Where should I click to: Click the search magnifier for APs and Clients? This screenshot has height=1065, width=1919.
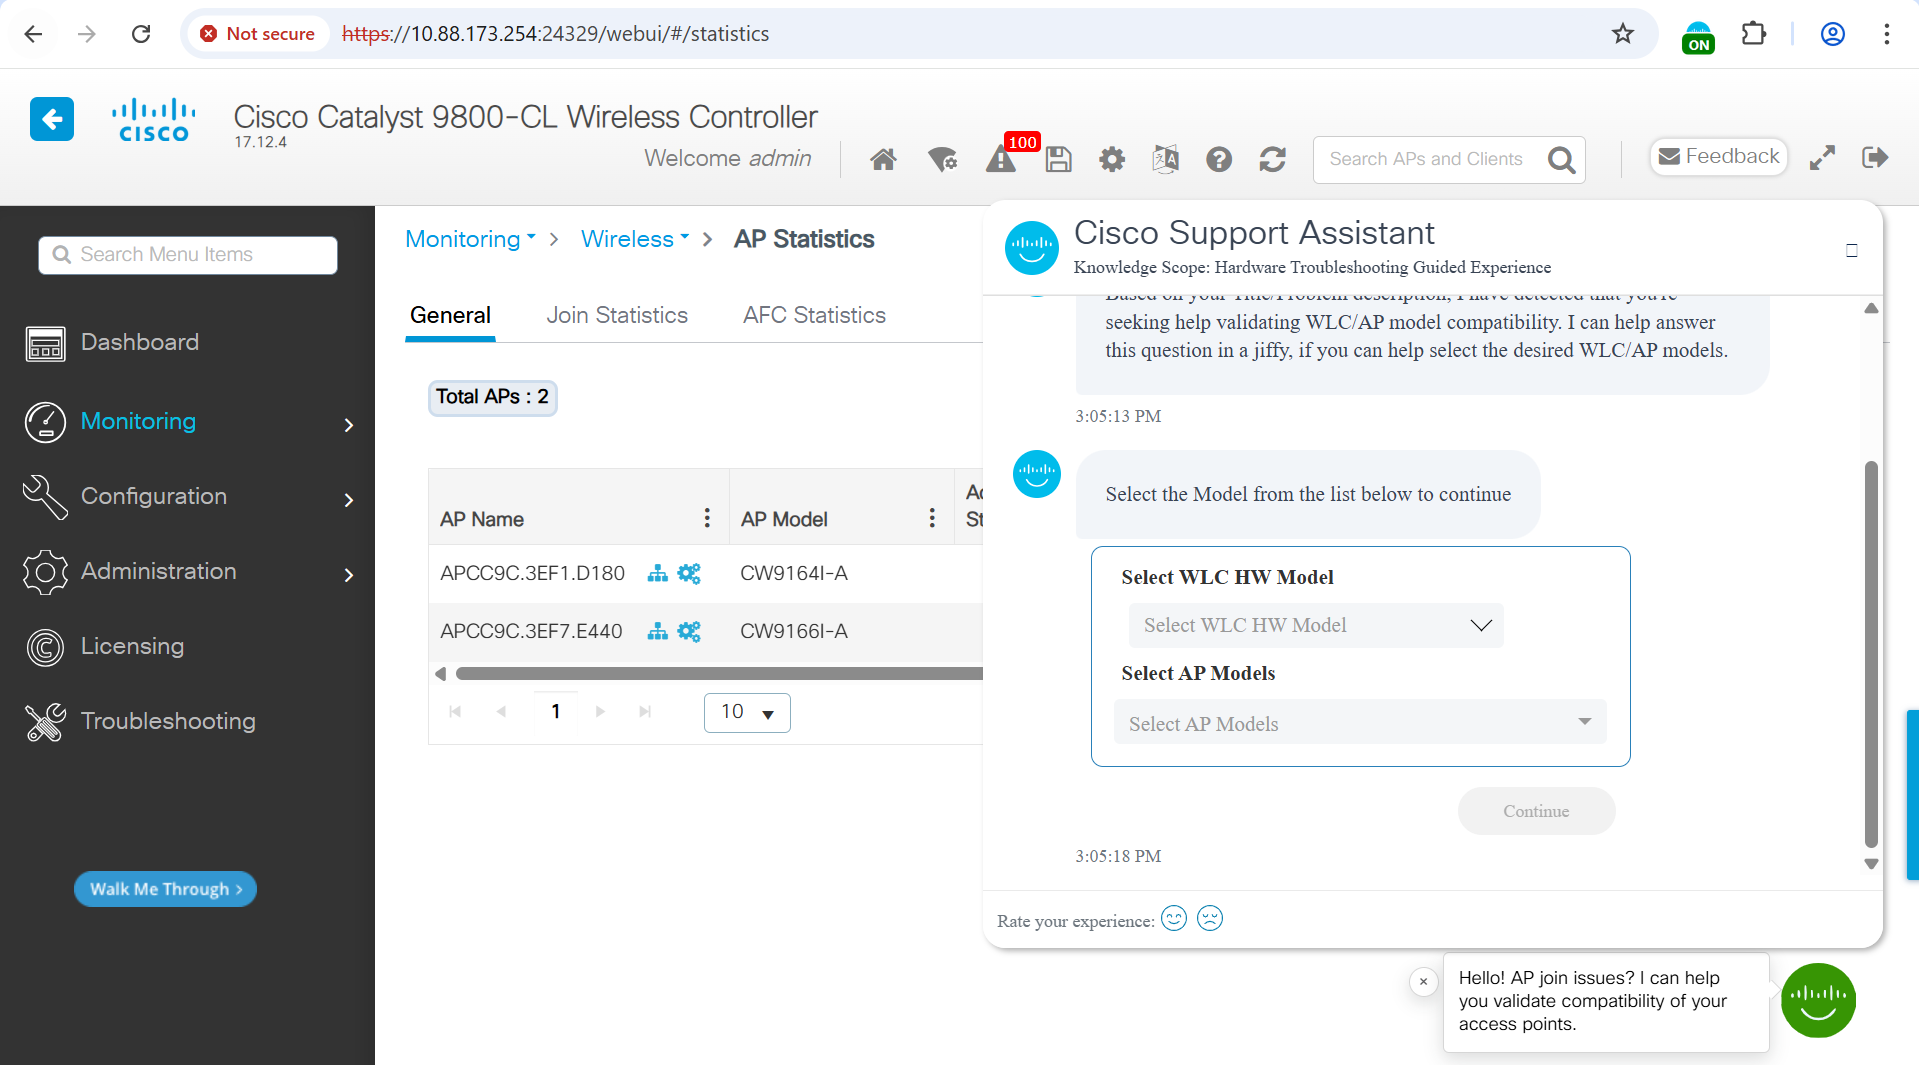[x=1562, y=160]
